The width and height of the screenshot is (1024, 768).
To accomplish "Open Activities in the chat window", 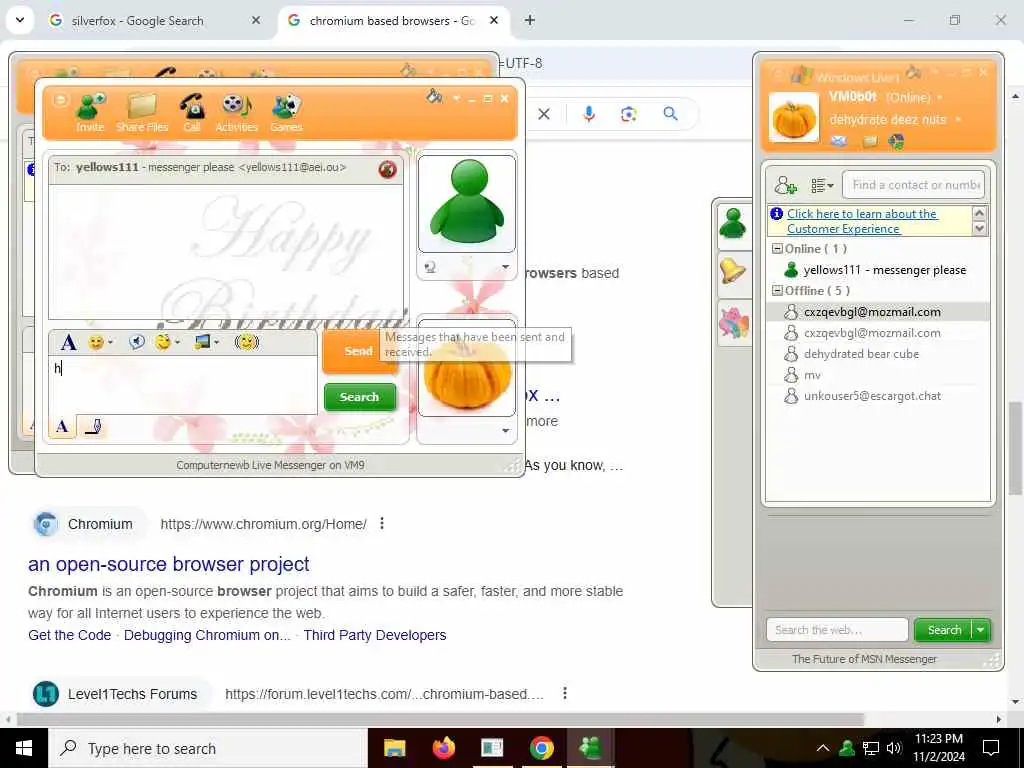I will [x=236, y=112].
